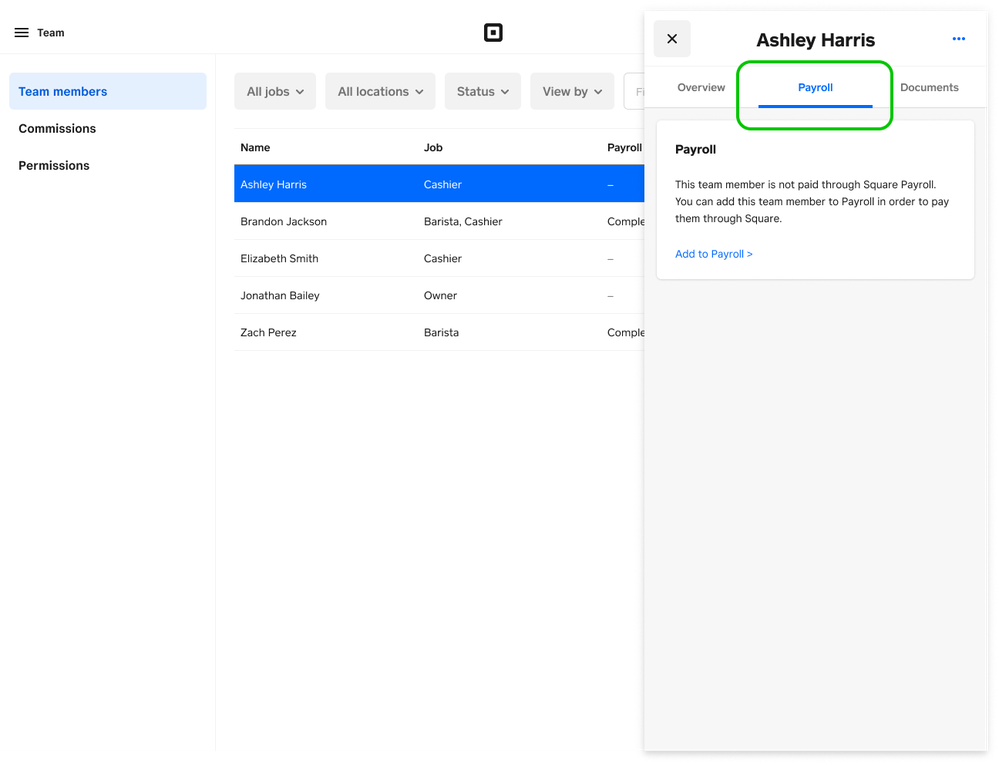
Task: Select Elizabeth Smith team member
Action: tap(279, 258)
